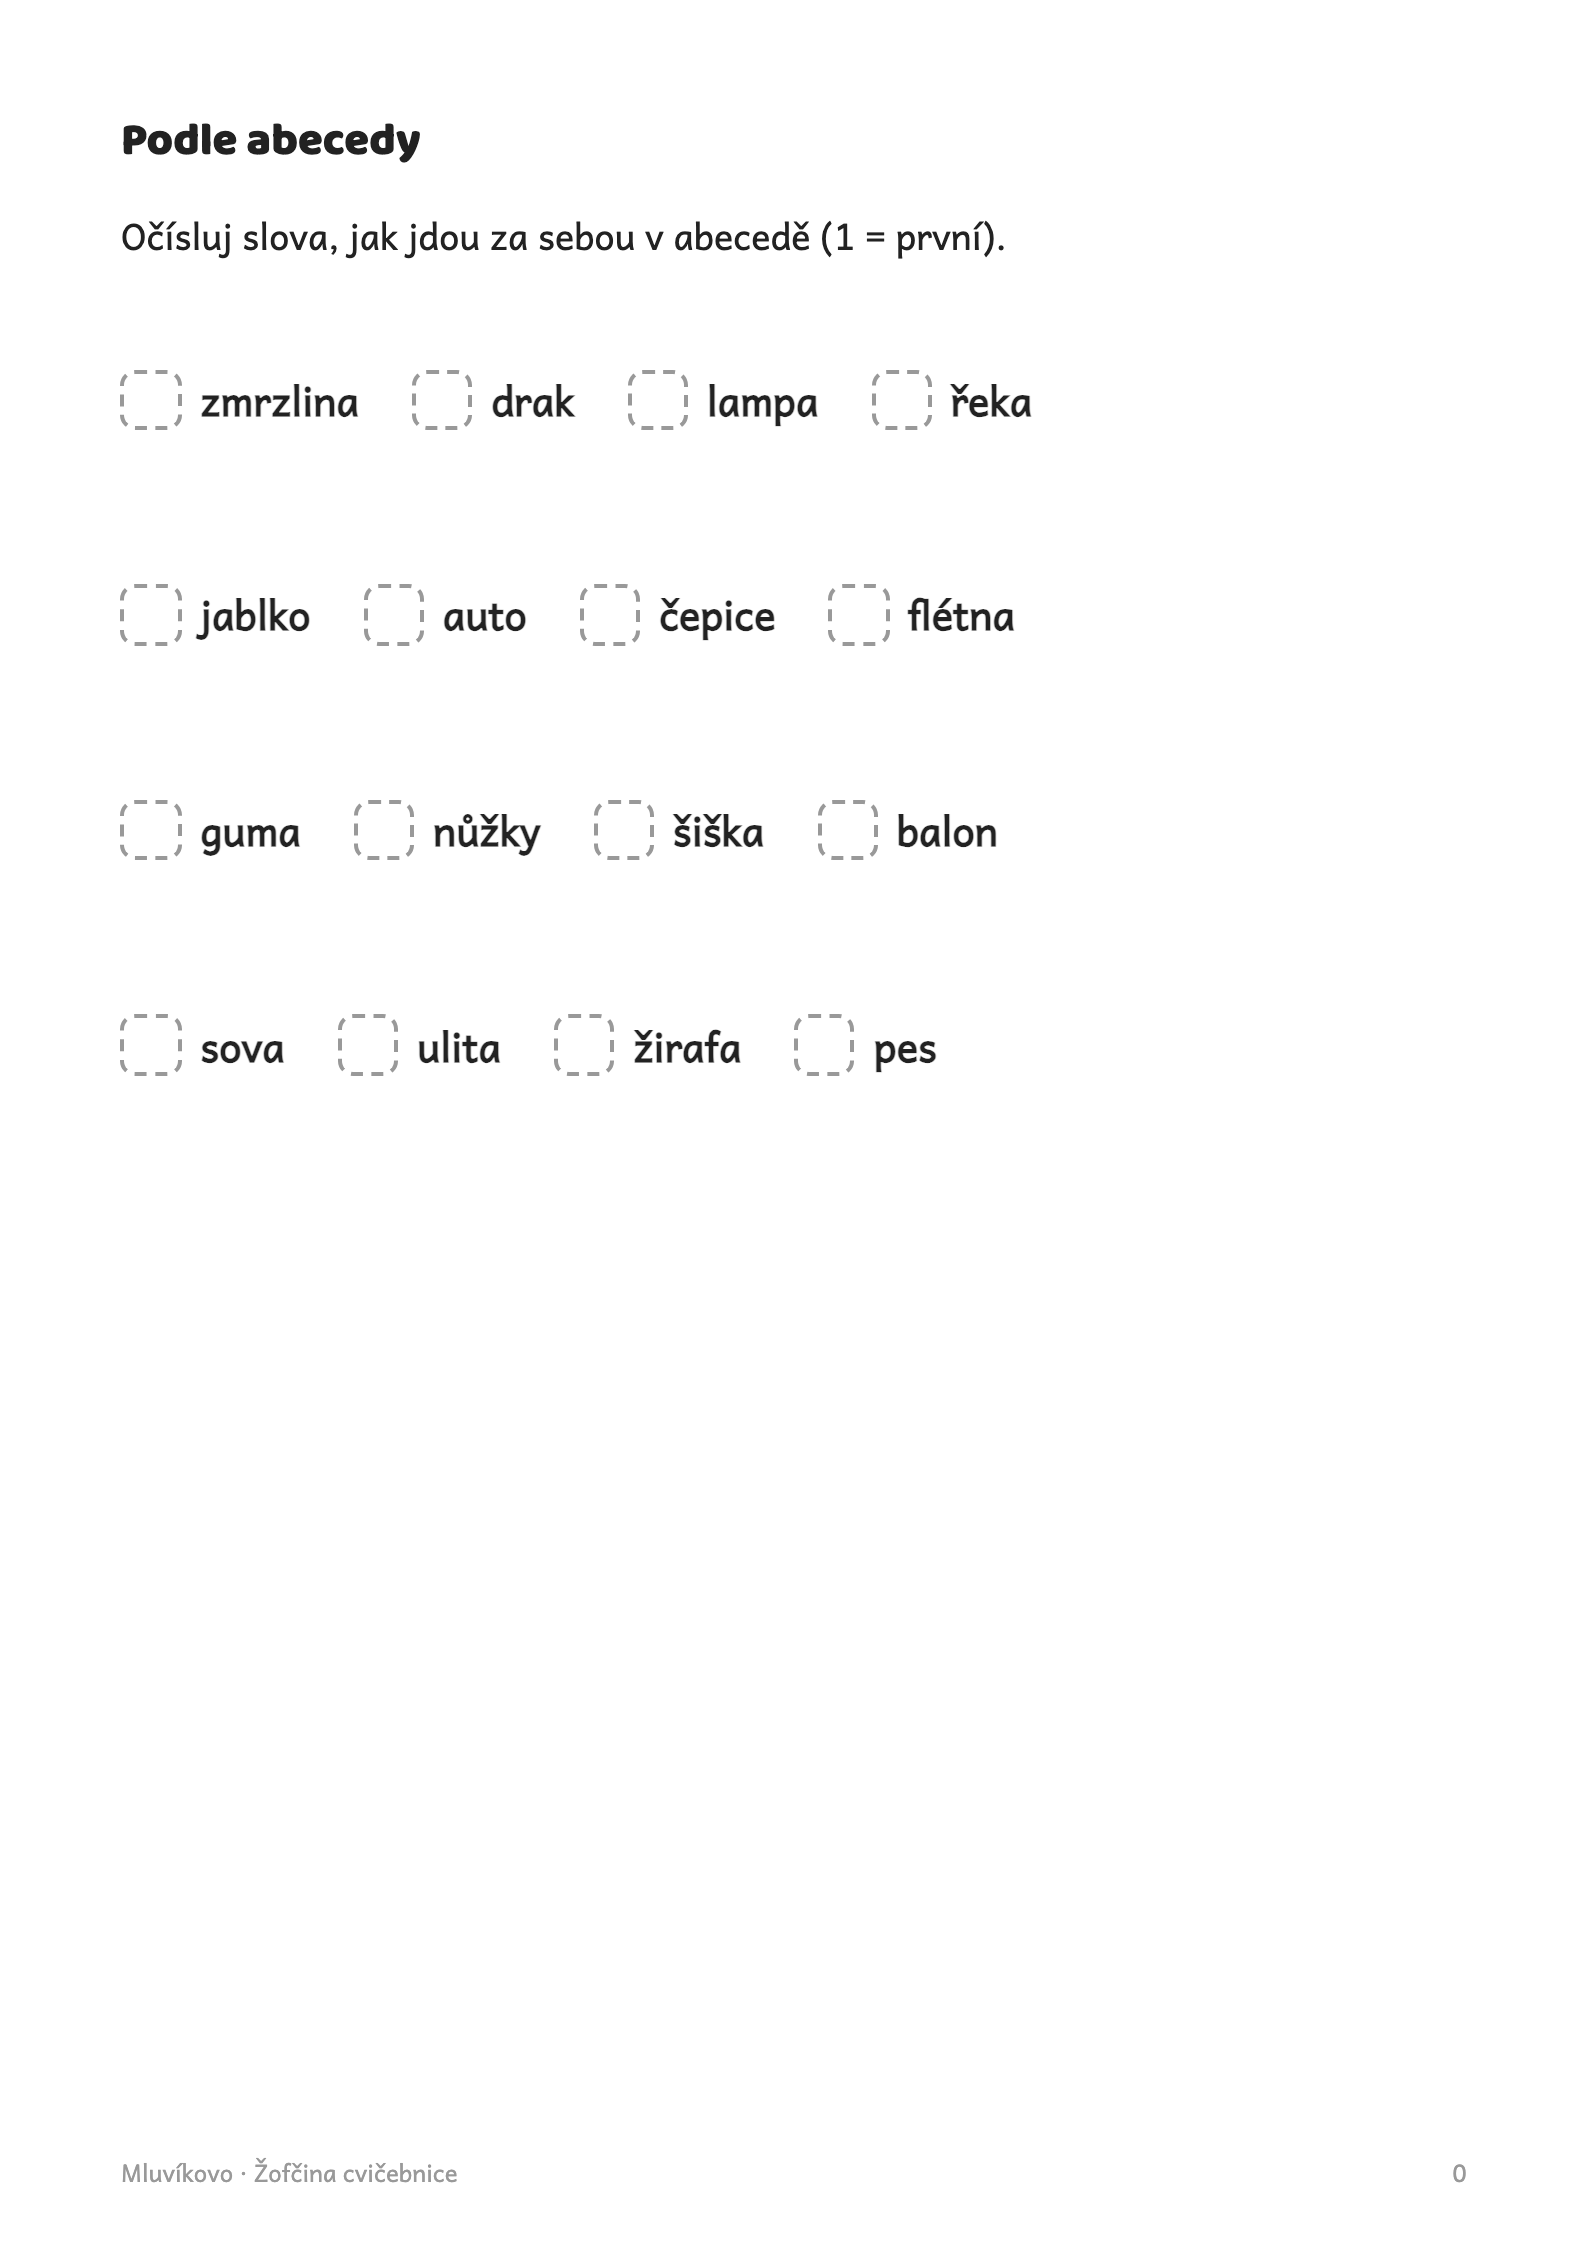Click the footer text Mluvíkovo Žofčina cvičebnice

coord(289,2173)
